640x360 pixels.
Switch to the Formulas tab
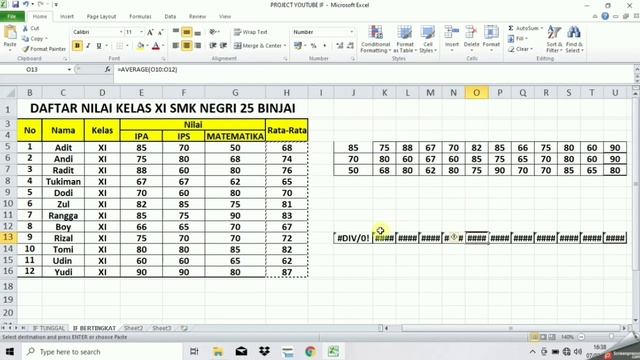[x=140, y=16]
